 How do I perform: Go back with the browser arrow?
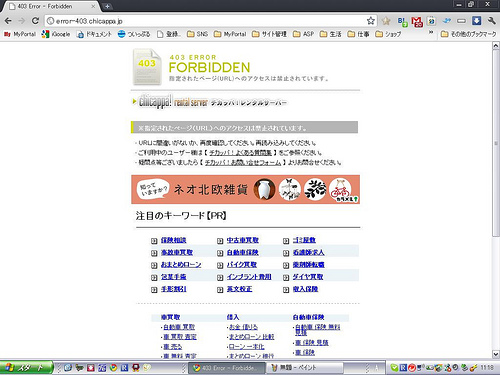pyautogui.click(x=8, y=21)
